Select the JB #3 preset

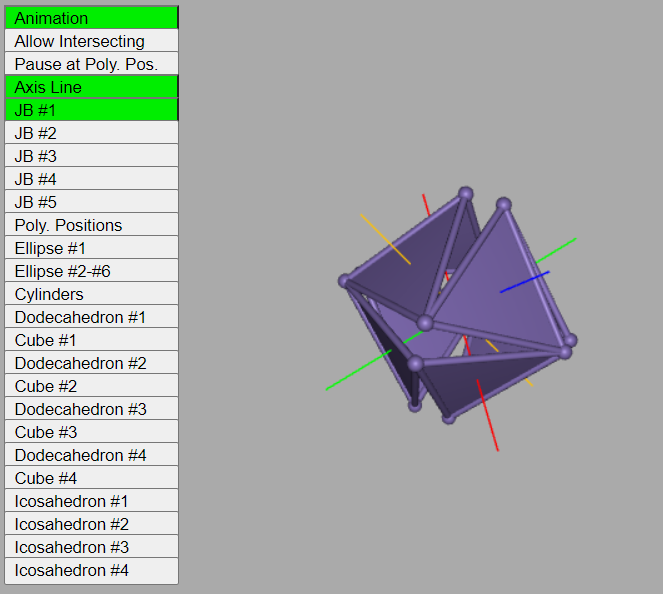tap(91, 156)
